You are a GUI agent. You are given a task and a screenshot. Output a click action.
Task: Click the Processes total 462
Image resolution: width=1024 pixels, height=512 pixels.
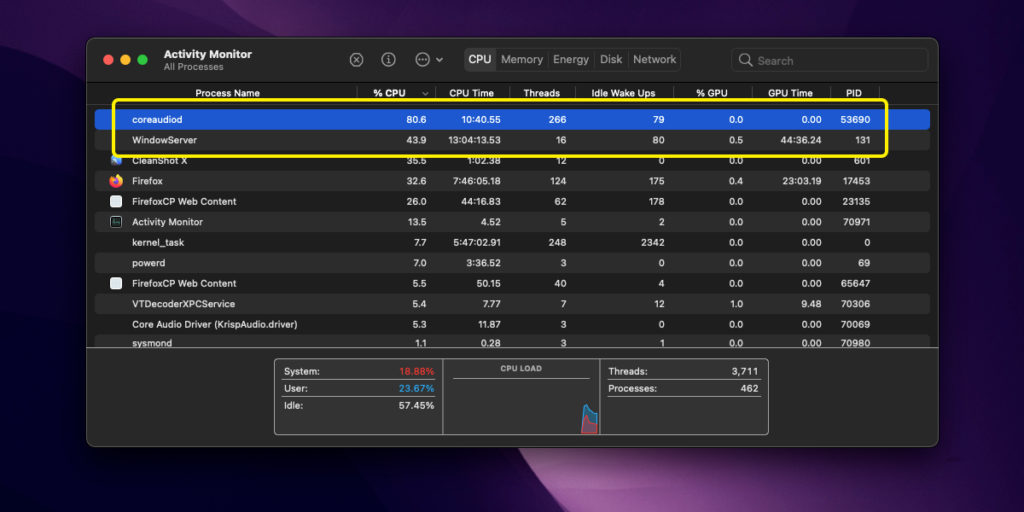[x=750, y=389]
